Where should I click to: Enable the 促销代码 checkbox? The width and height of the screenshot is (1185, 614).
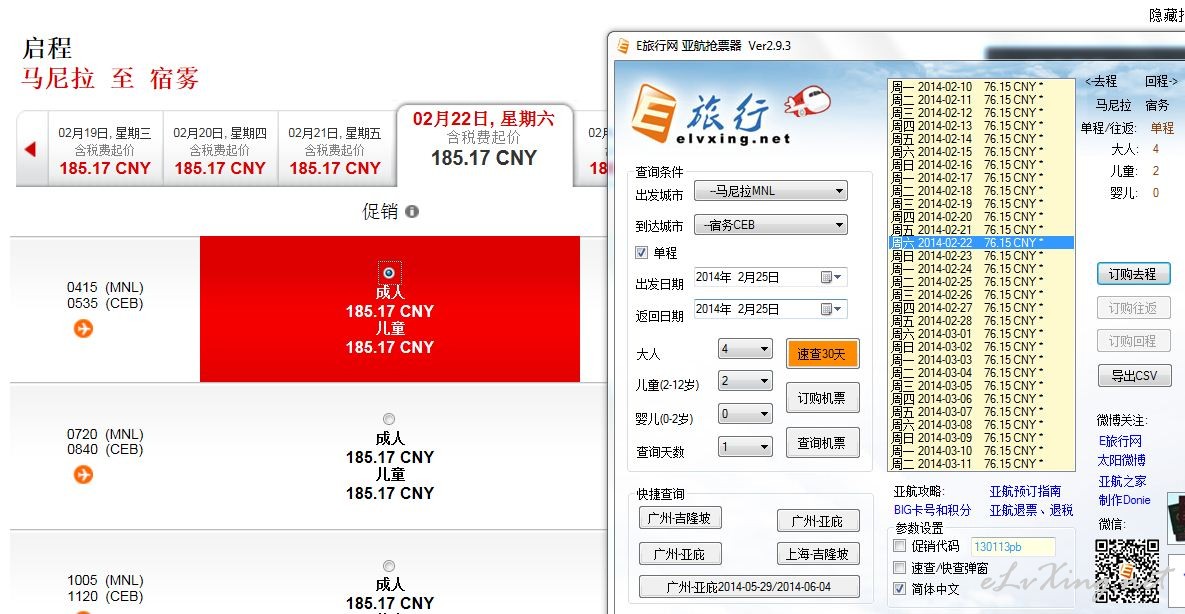(899, 546)
